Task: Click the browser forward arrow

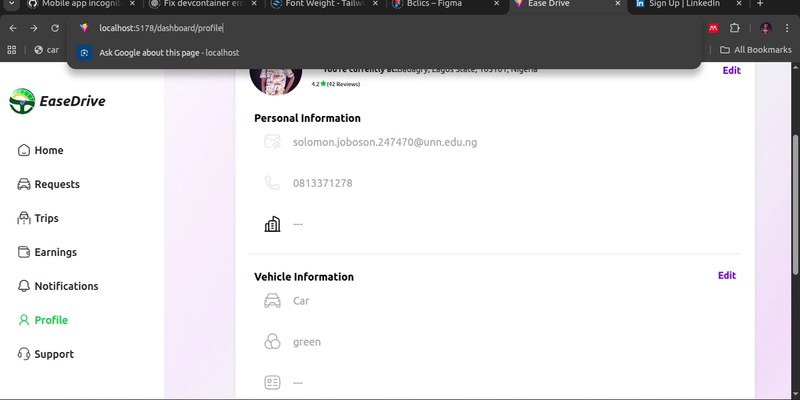Action: tap(34, 28)
